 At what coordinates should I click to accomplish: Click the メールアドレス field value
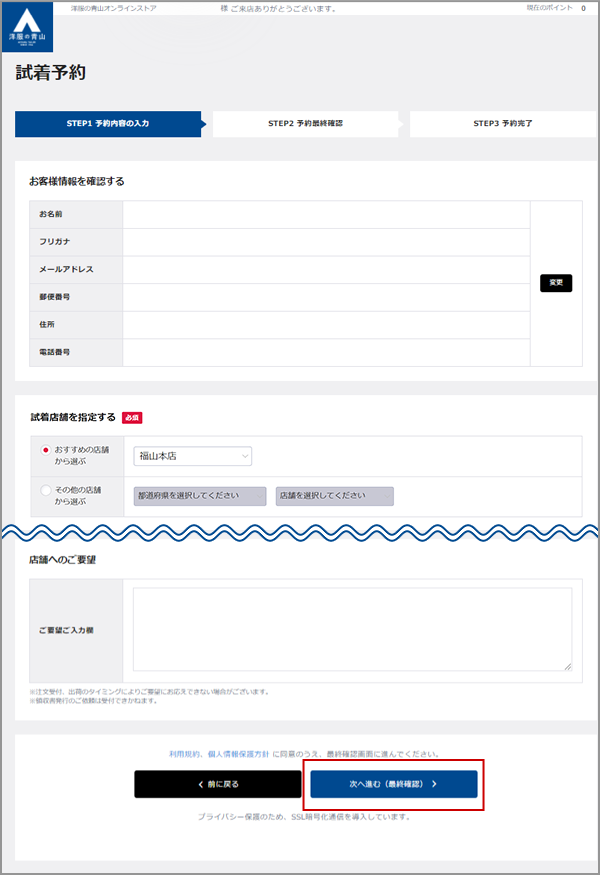click(326, 269)
